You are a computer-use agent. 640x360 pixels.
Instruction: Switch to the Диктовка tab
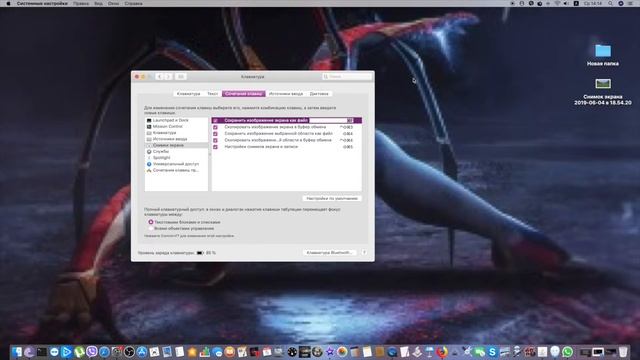click(x=319, y=93)
